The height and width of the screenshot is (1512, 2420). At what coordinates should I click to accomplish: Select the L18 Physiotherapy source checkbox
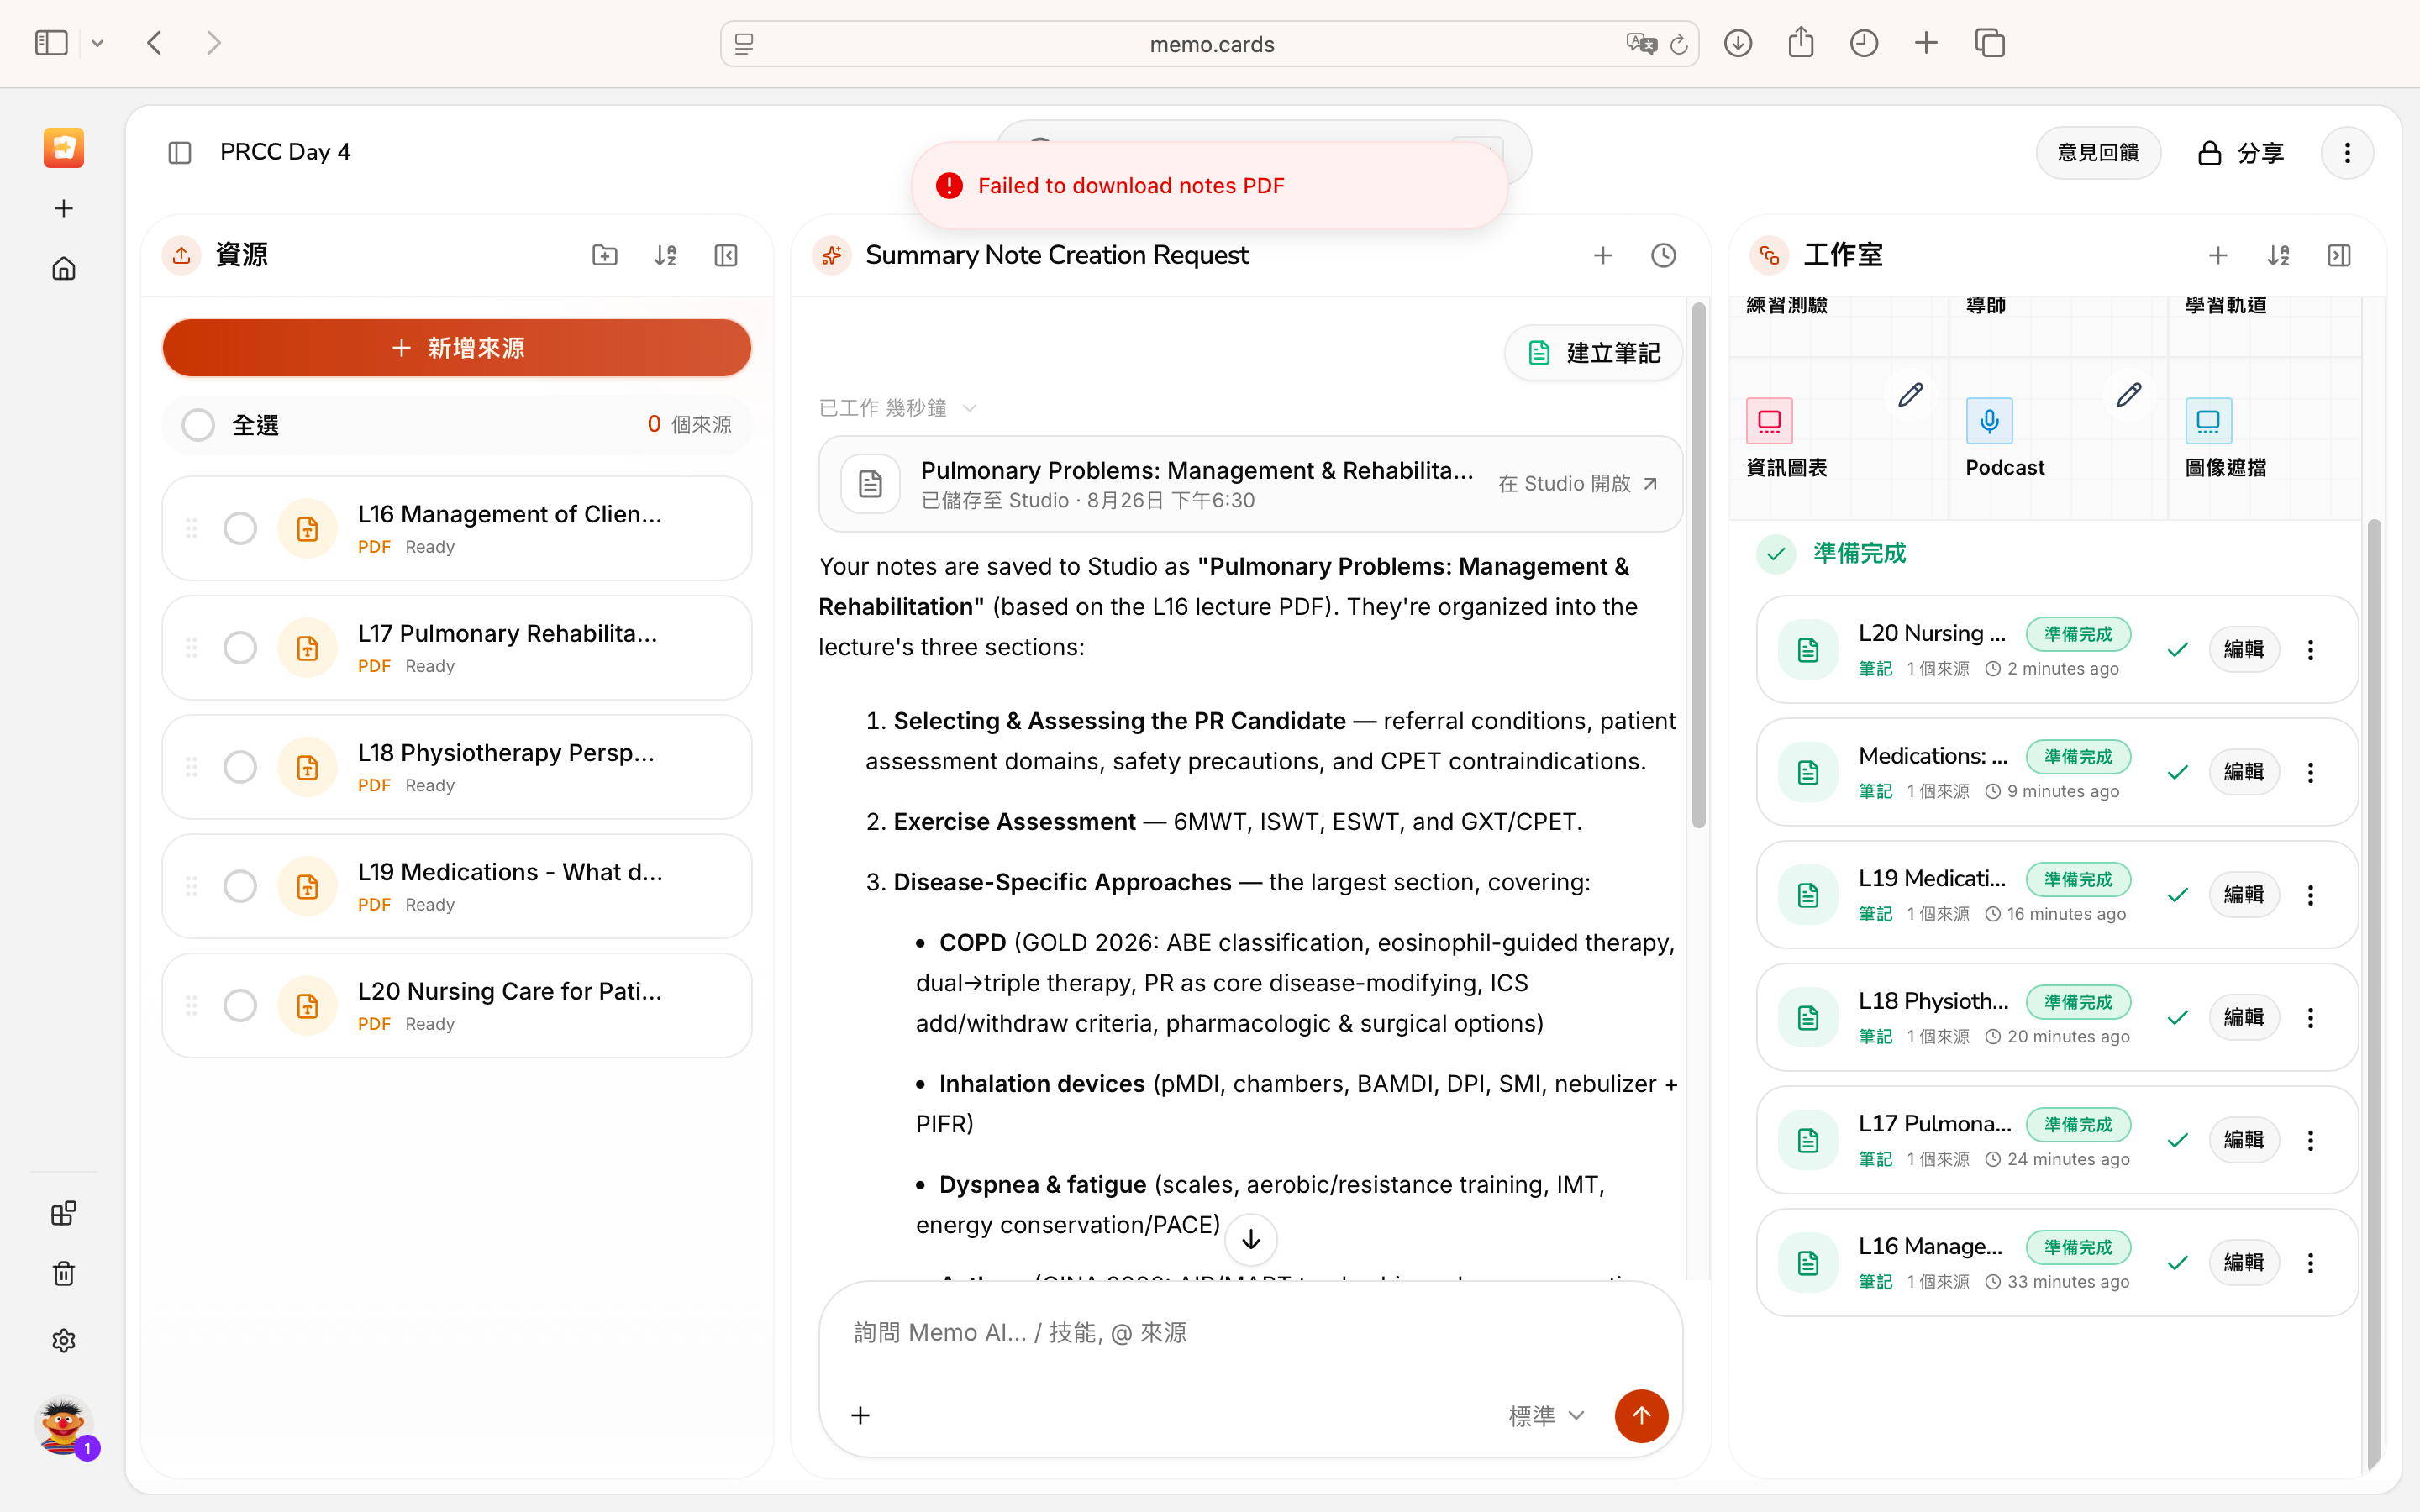pos(240,767)
